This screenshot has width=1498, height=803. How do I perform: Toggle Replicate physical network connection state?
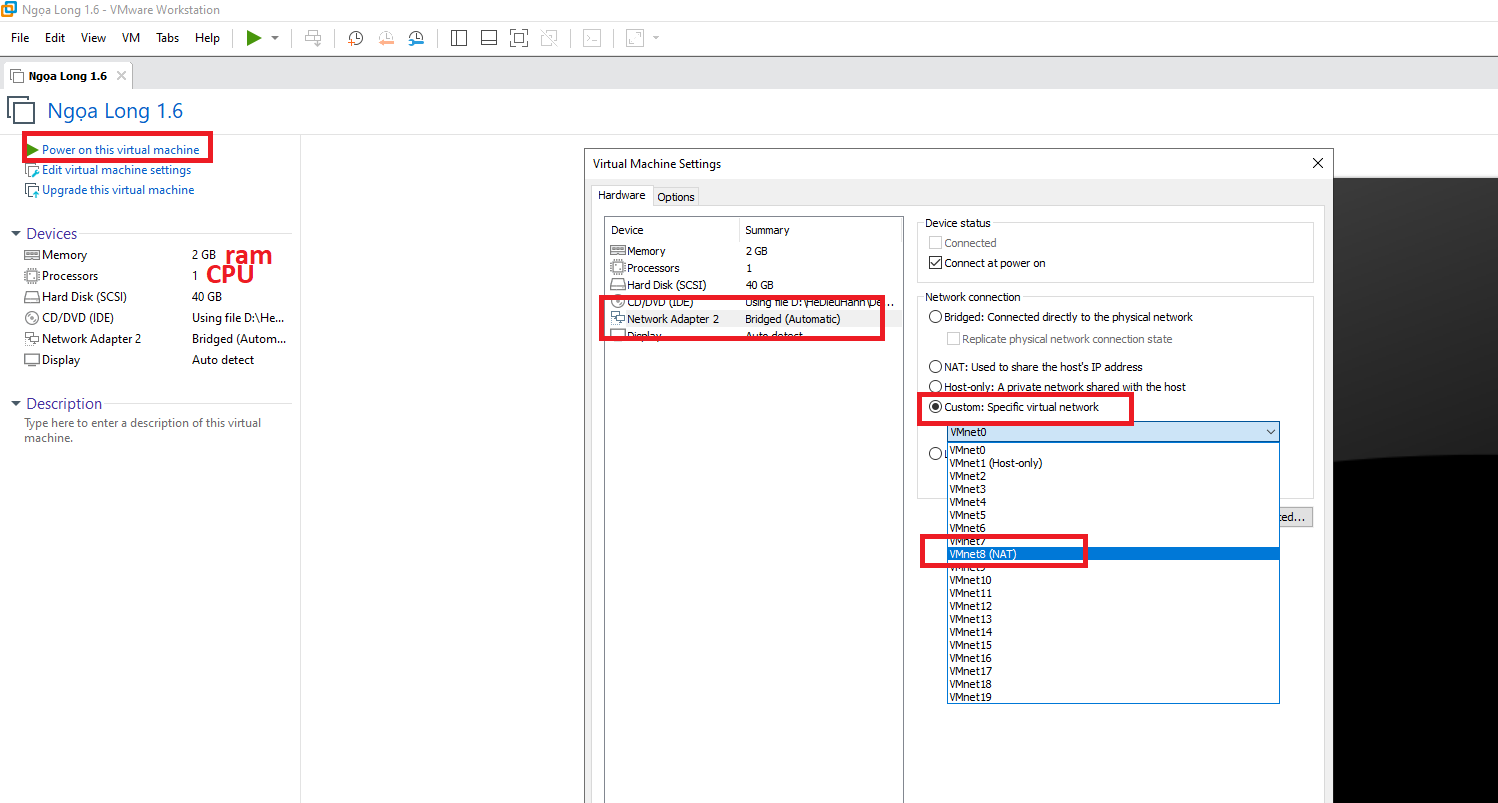click(953, 339)
